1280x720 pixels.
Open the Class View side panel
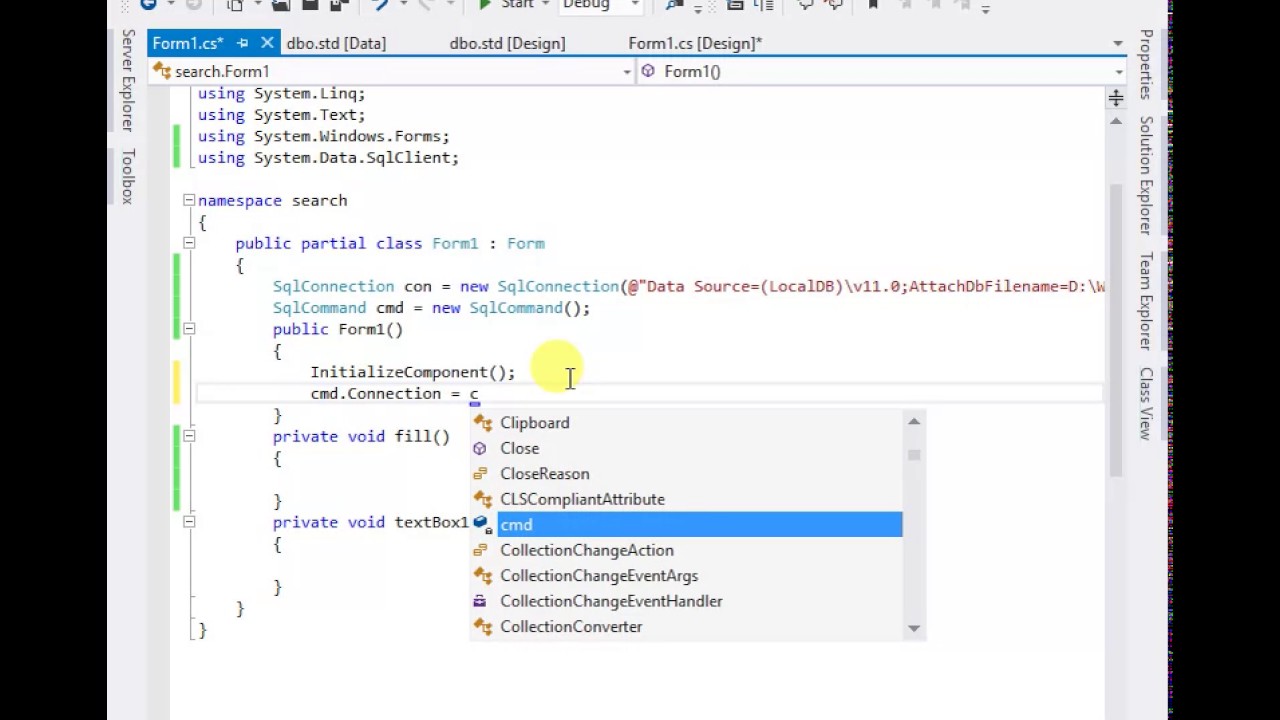[1146, 403]
